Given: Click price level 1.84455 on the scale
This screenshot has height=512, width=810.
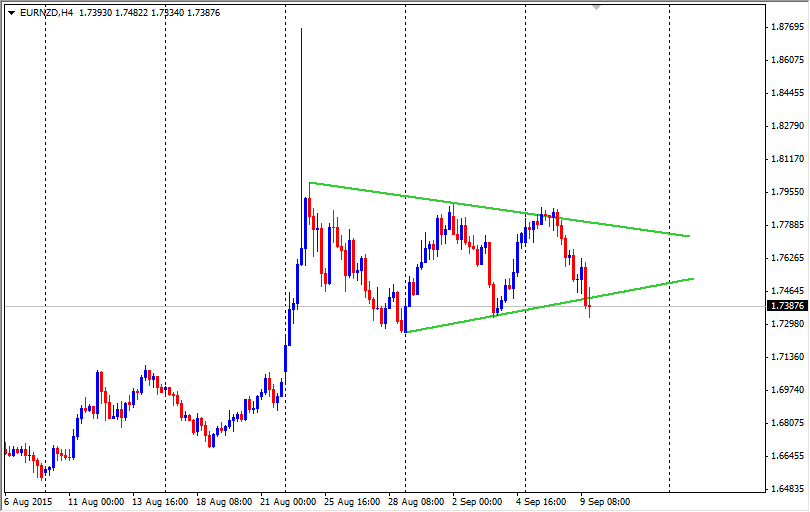Looking at the screenshot, I should pyautogui.click(x=788, y=94).
